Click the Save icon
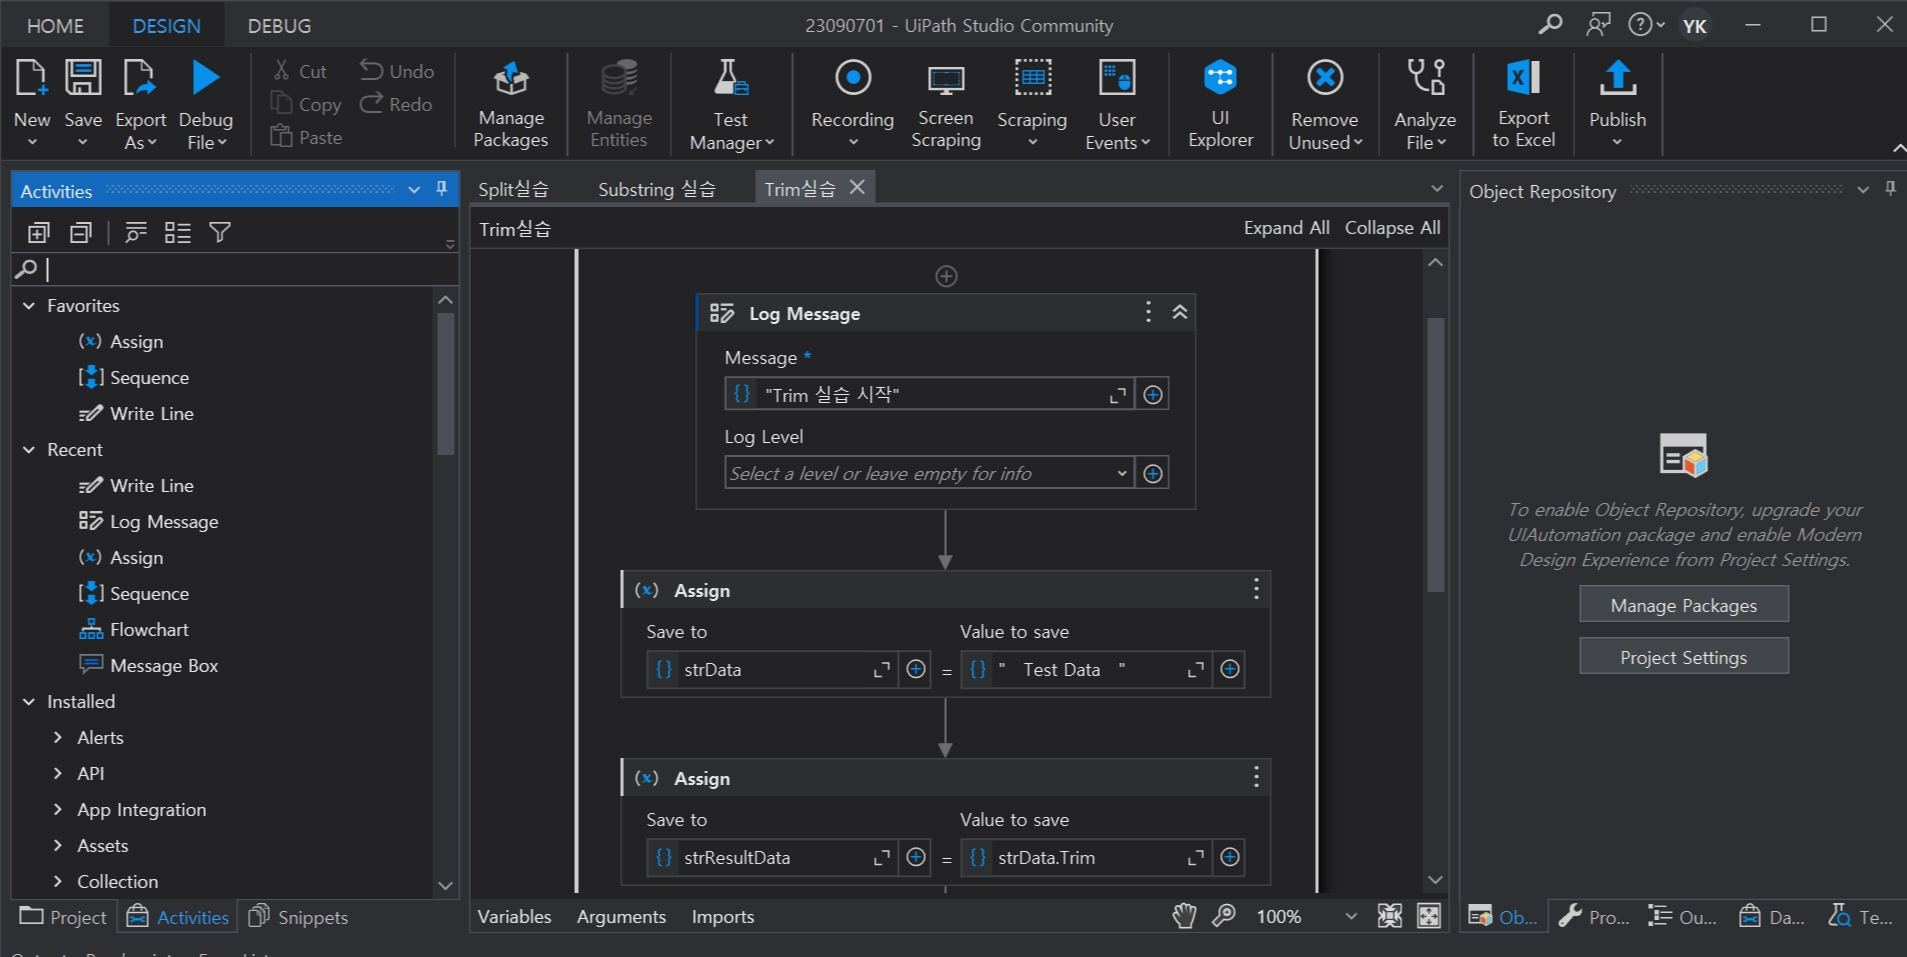This screenshot has height=957, width=1907. (x=83, y=78)
